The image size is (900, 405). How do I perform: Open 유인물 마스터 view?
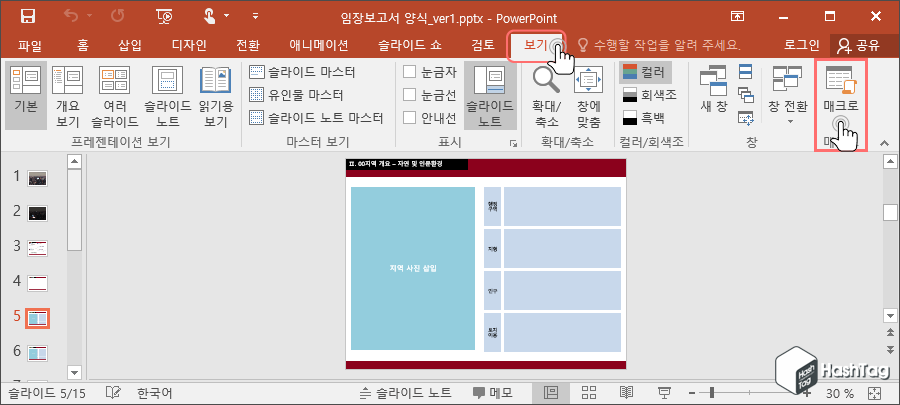tap(297, 95)
